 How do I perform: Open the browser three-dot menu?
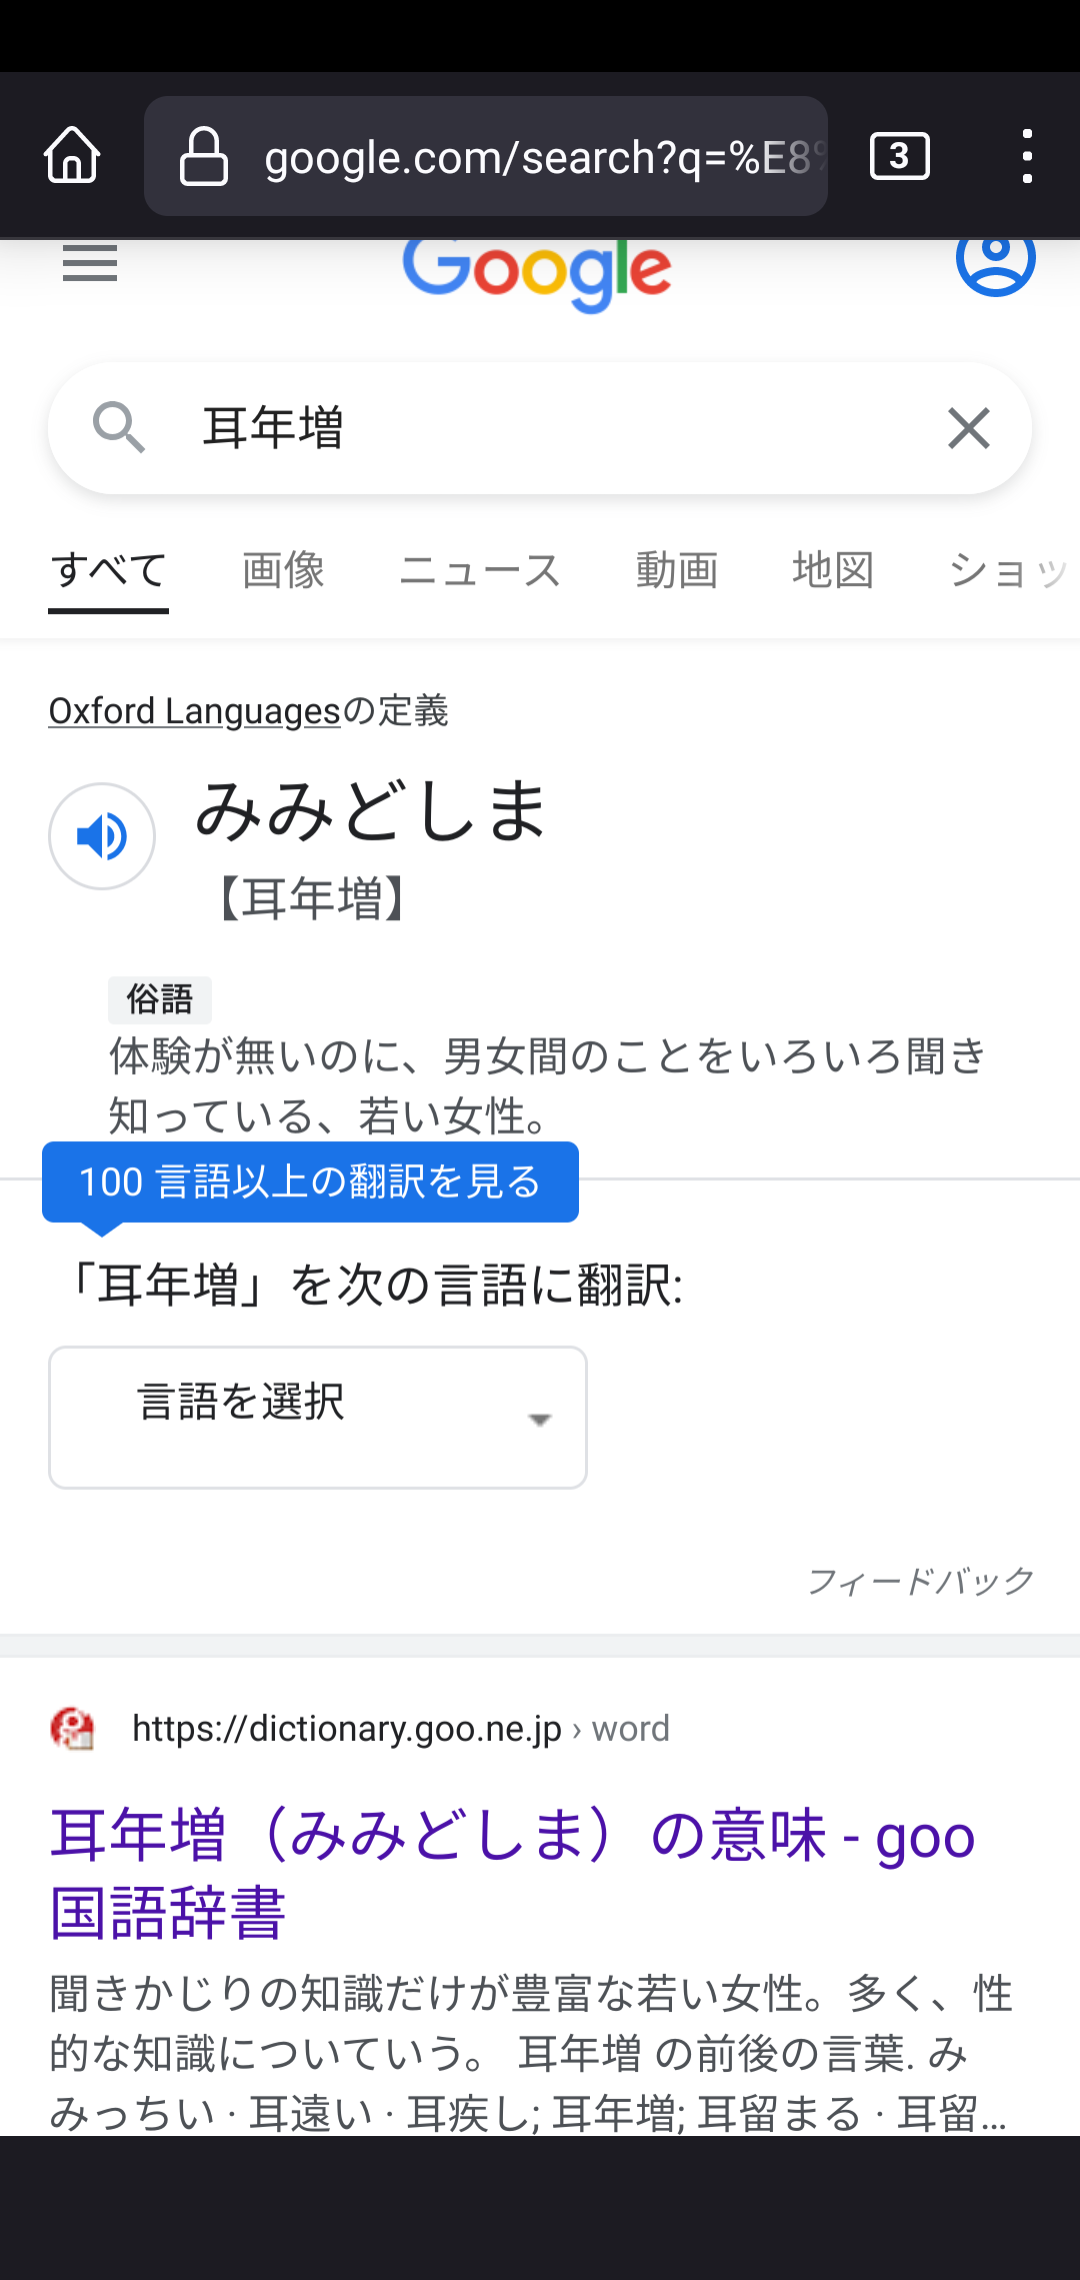1027,156
